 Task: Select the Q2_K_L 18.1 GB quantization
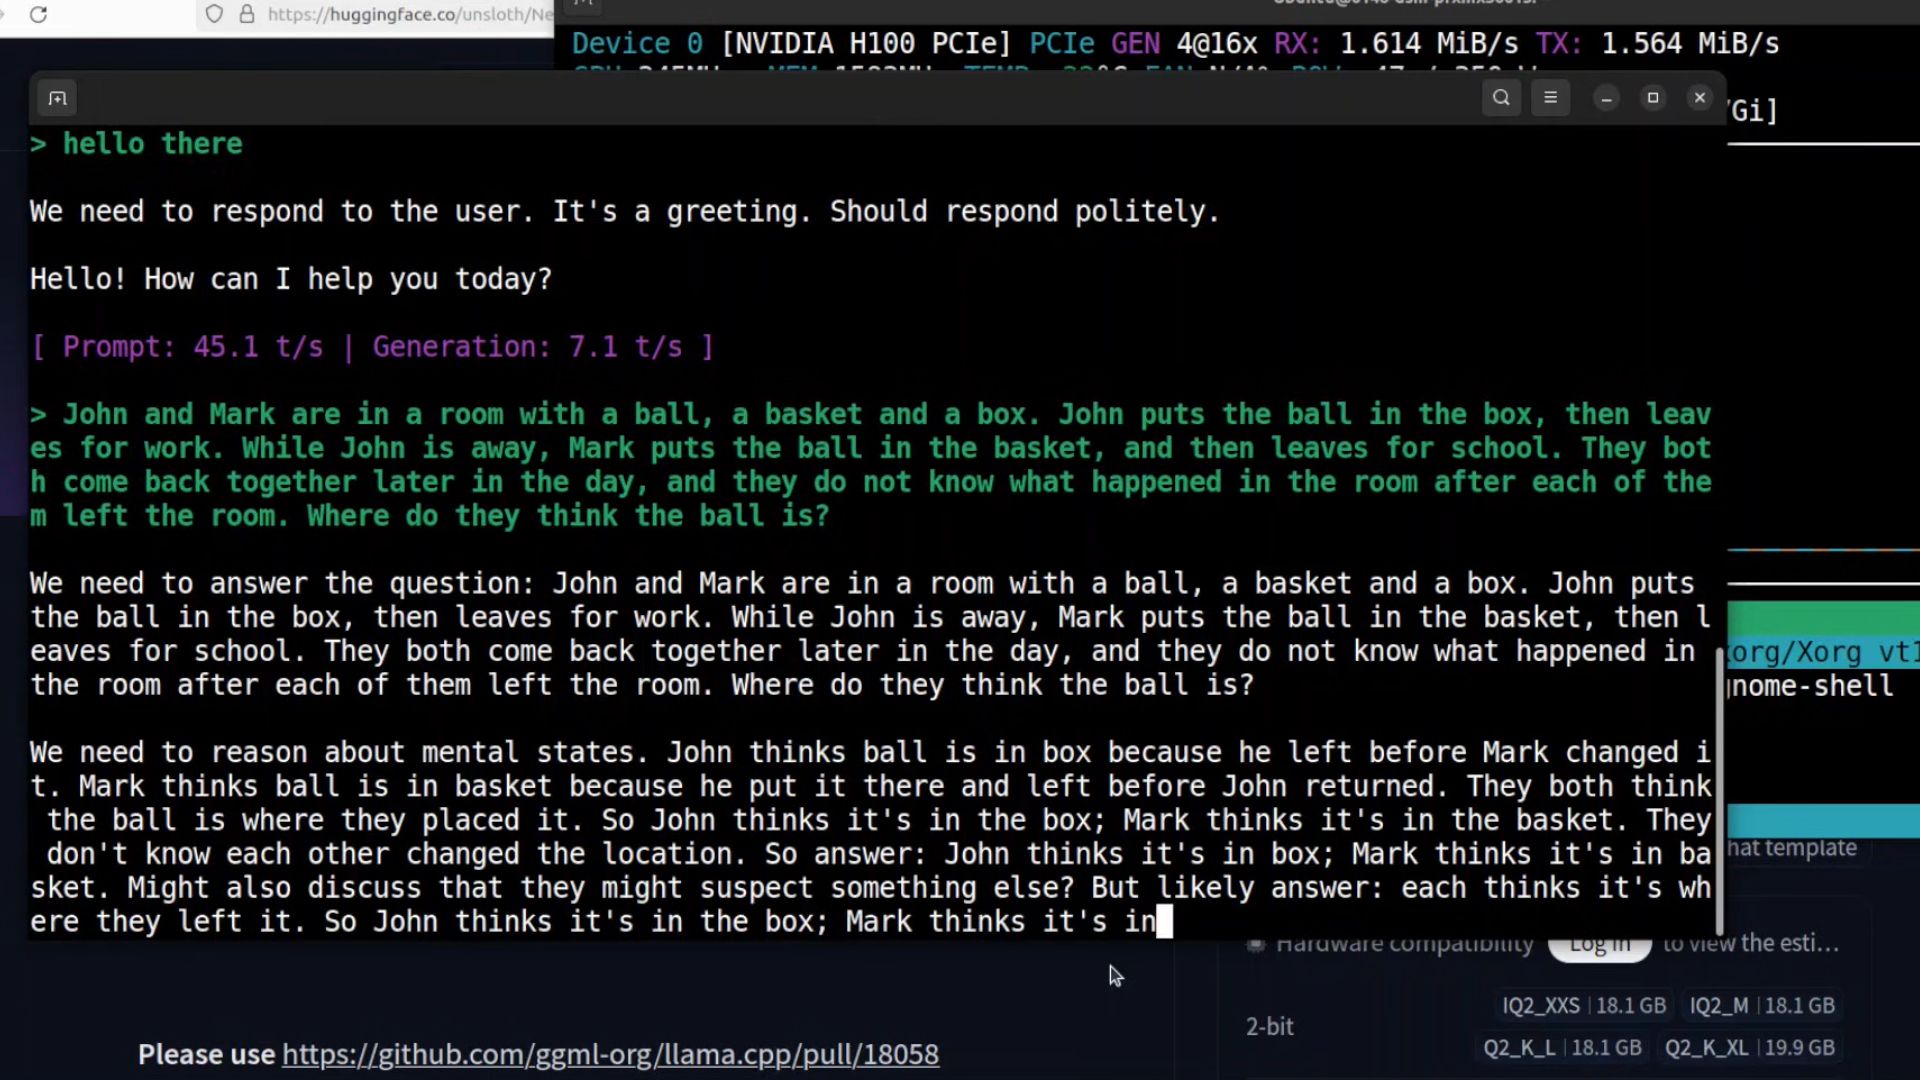click(1562, 1047)
